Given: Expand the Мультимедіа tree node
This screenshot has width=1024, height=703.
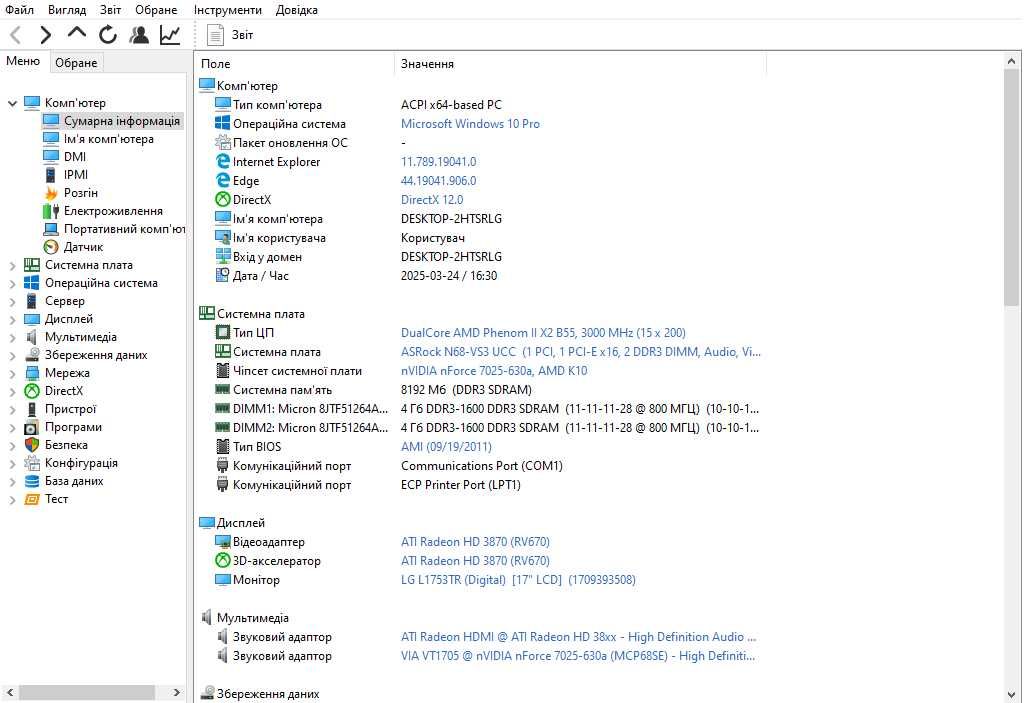Looking at the screenshot, I should tap(12, 337).
